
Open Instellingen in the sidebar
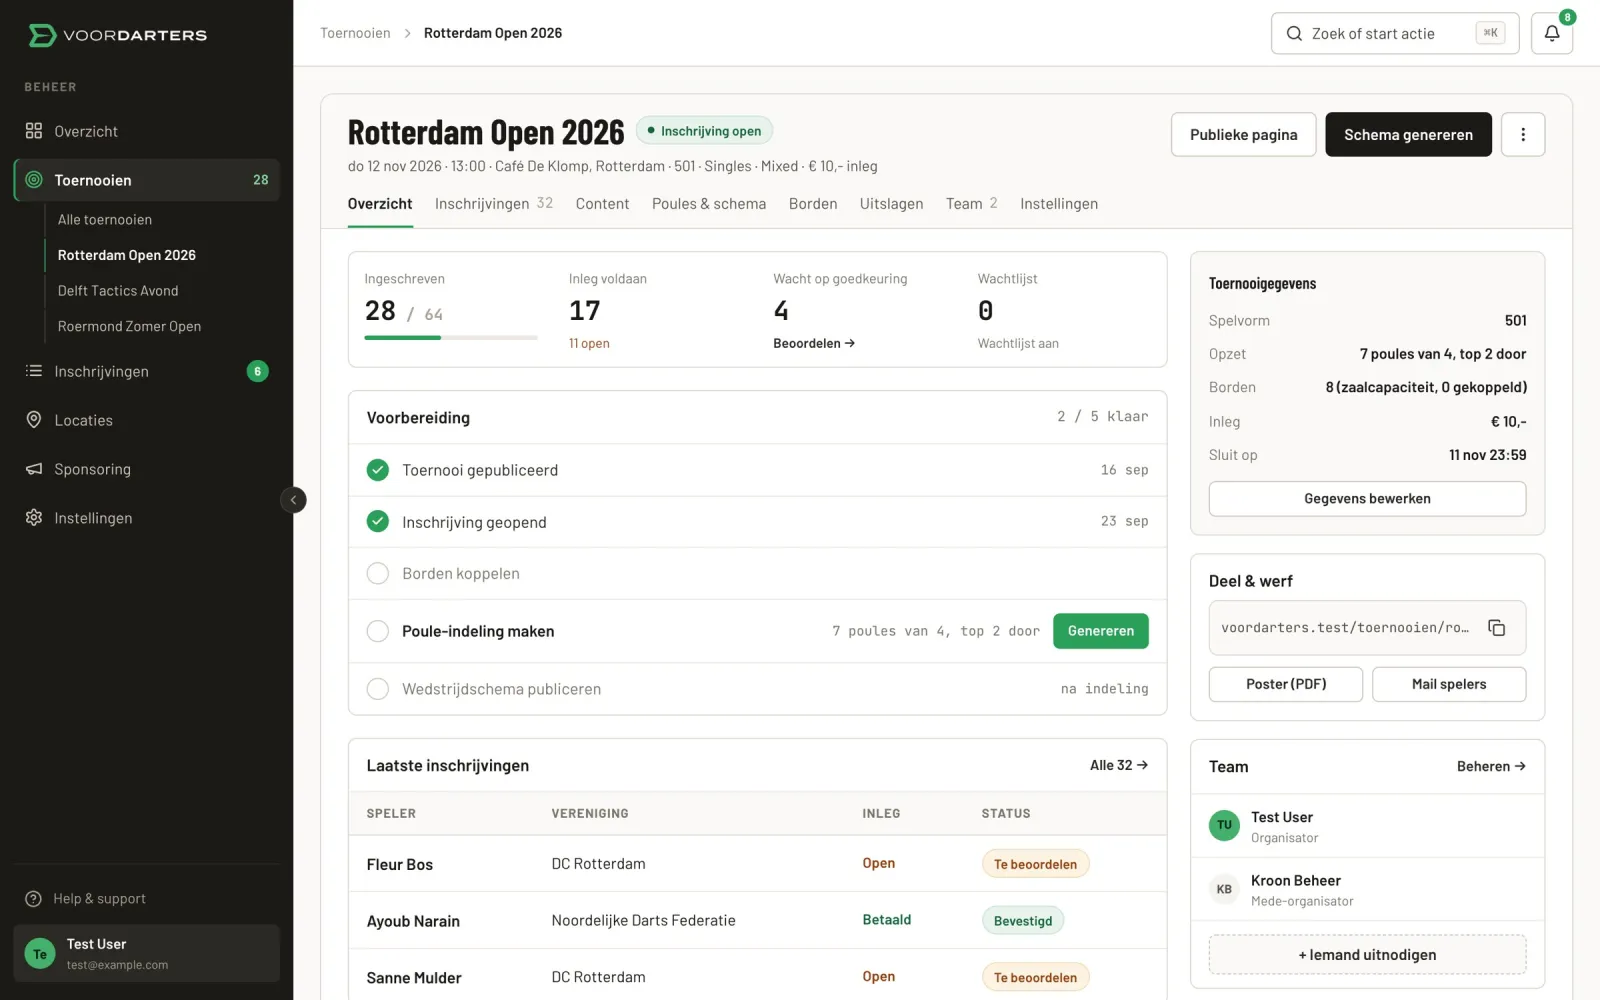(146, 518)
